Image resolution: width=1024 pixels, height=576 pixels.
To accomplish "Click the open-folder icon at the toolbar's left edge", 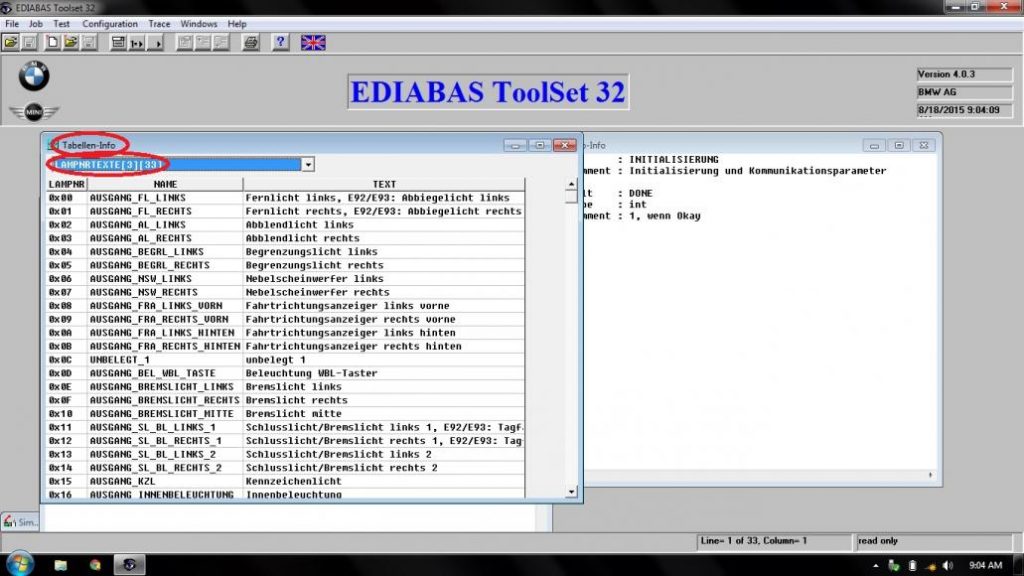I will [x=10, y=43].
